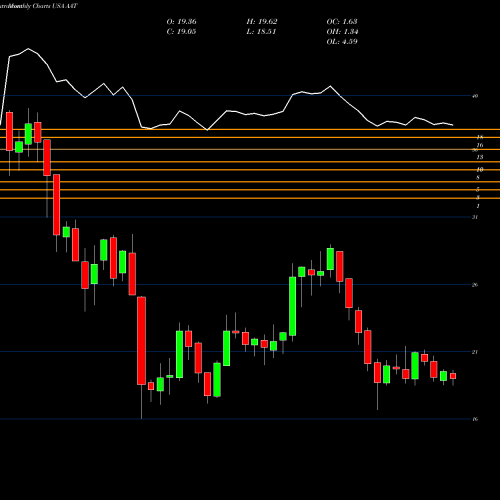Click the orange level label '1'

point(478,206)
